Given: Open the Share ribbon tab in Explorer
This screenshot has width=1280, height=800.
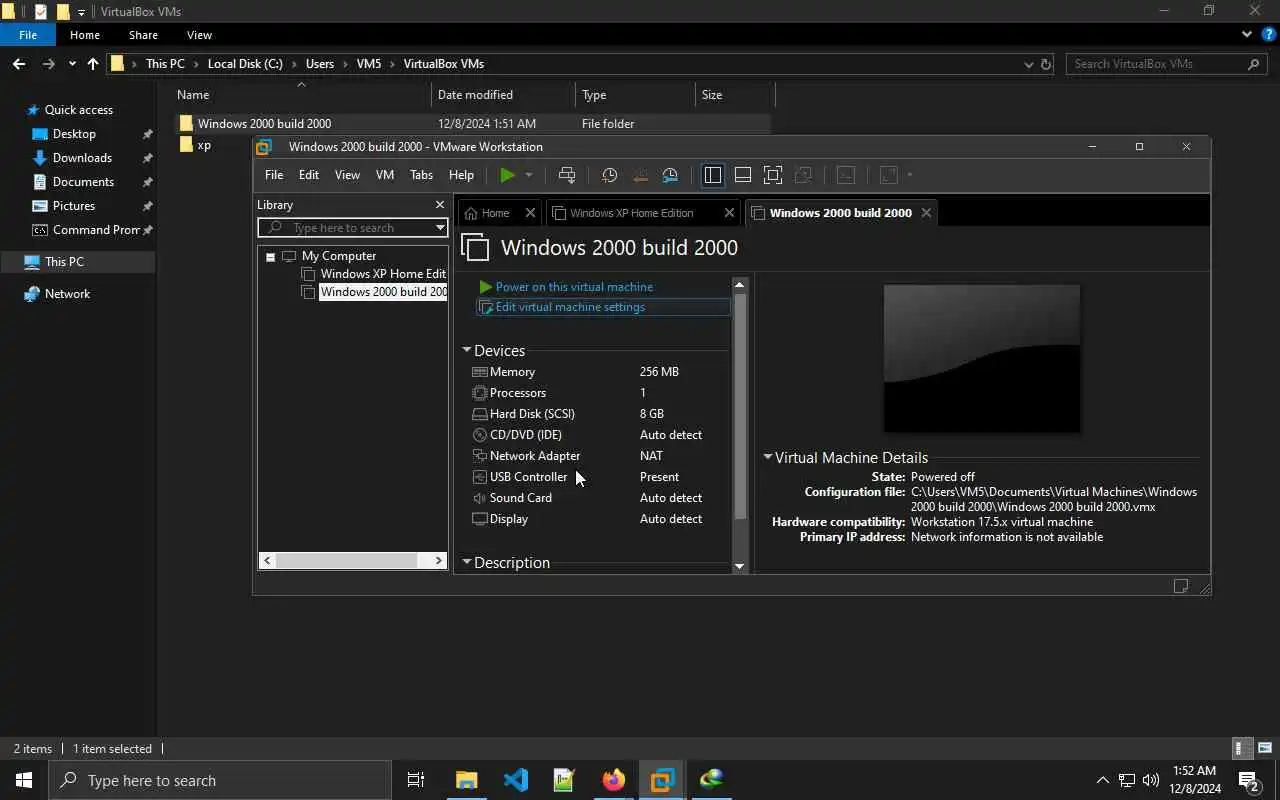Looking at the screenshot, I should pyautogui.click(x=143, y=35).
